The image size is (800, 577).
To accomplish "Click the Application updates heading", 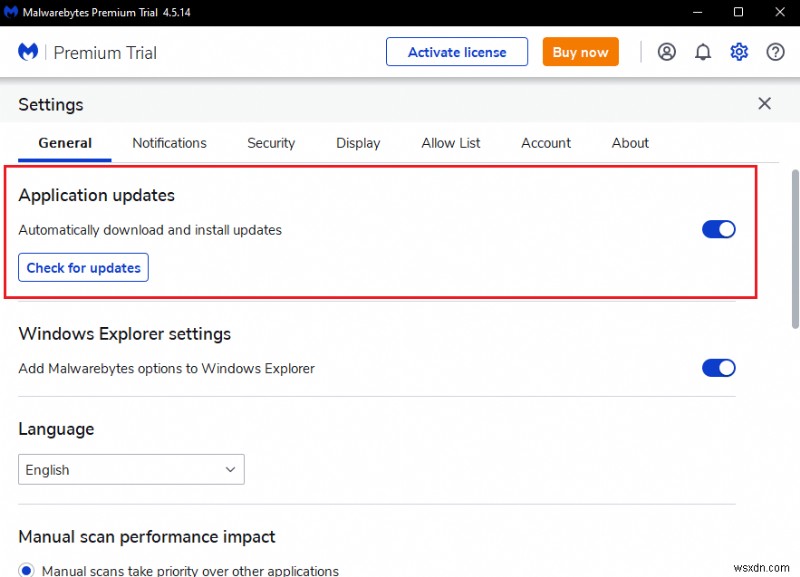I will coord(96,195).
